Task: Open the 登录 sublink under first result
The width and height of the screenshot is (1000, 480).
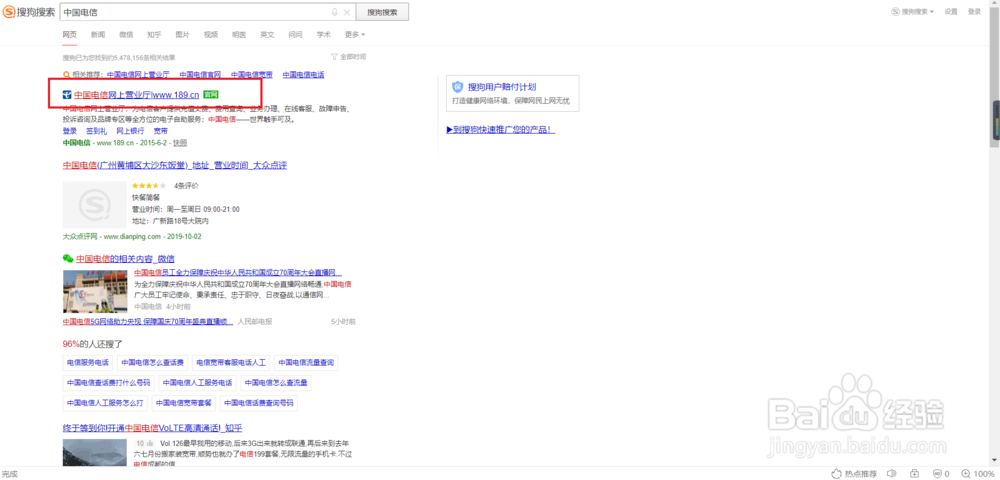Action: [70, 131]
